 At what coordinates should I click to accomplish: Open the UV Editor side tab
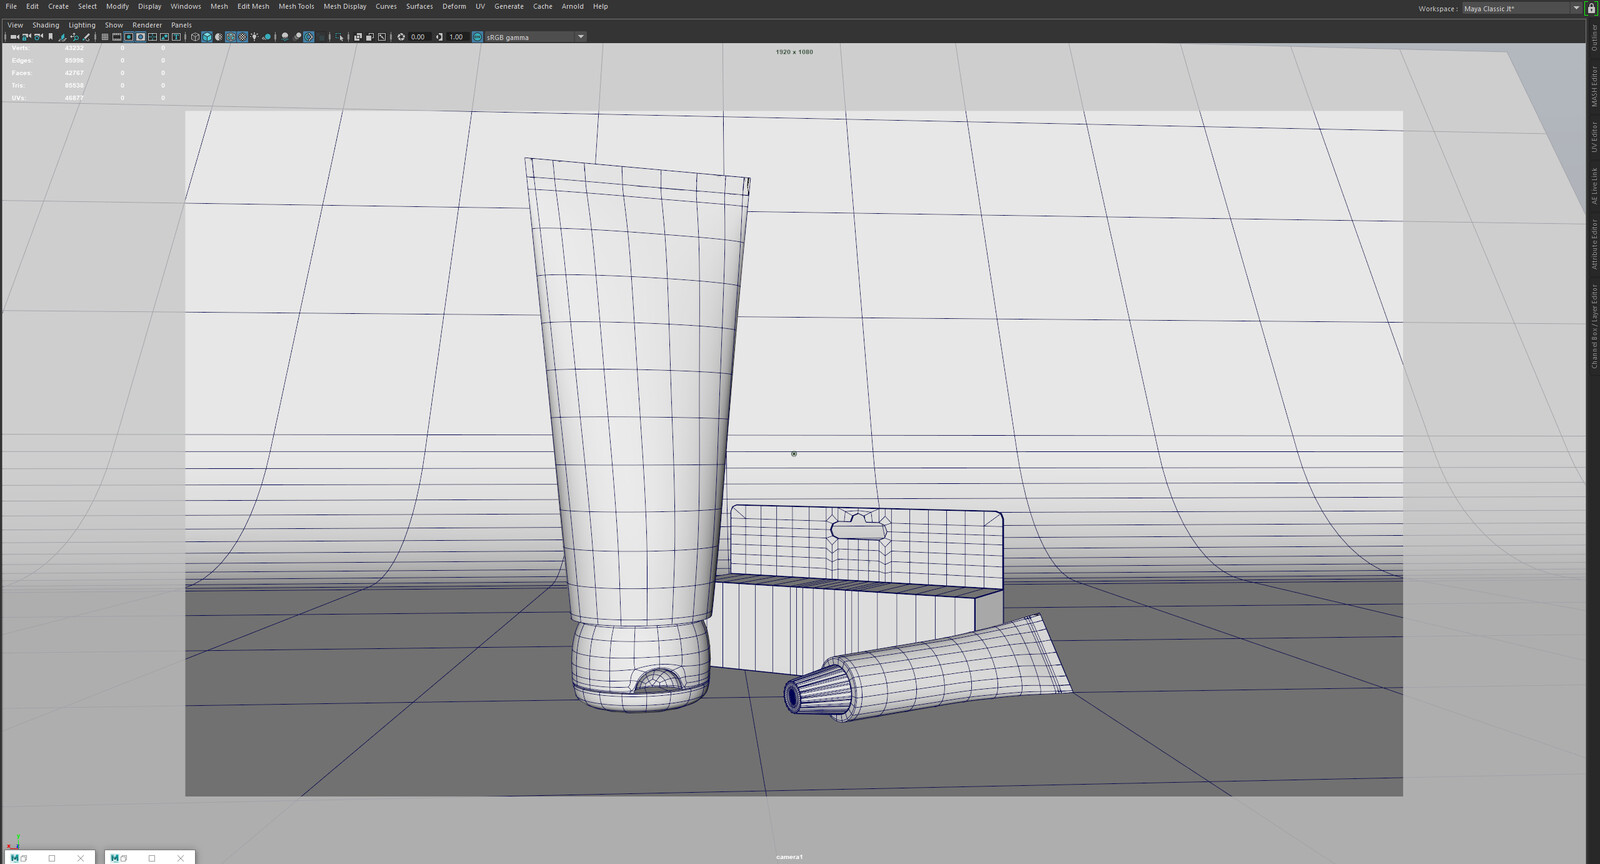(x=1594, y=136)
